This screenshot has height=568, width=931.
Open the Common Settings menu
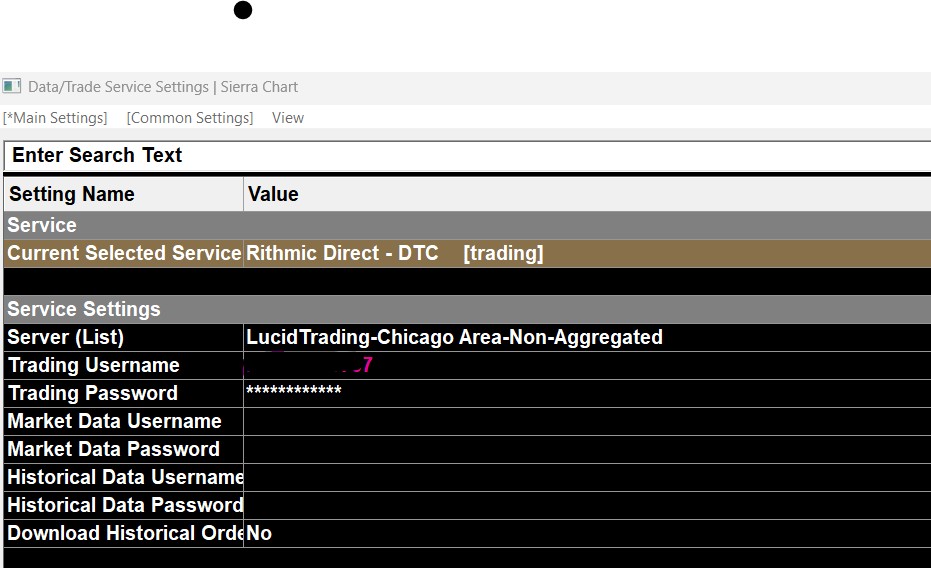point(190,118)
